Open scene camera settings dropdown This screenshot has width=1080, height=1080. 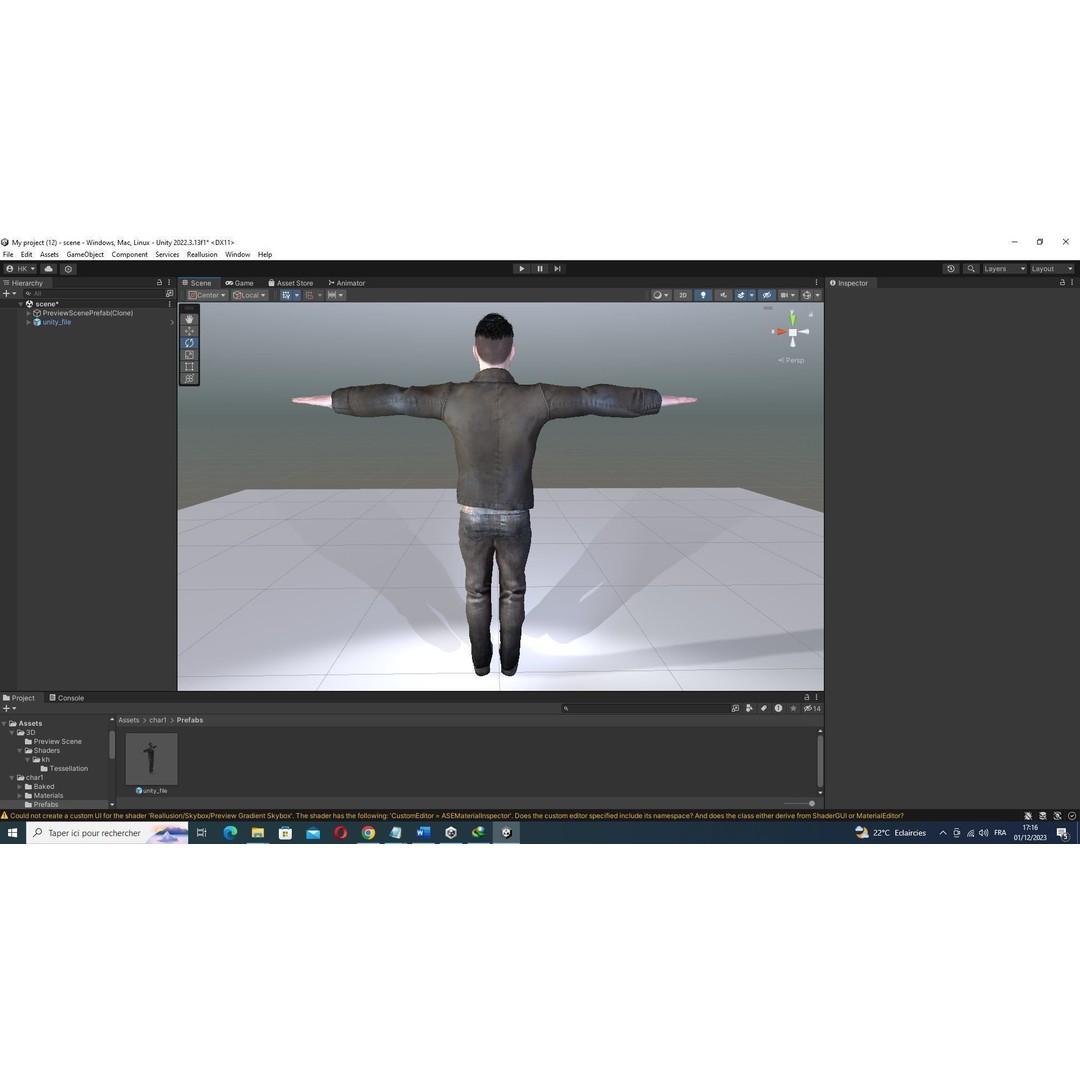click(x=787, y=295)
